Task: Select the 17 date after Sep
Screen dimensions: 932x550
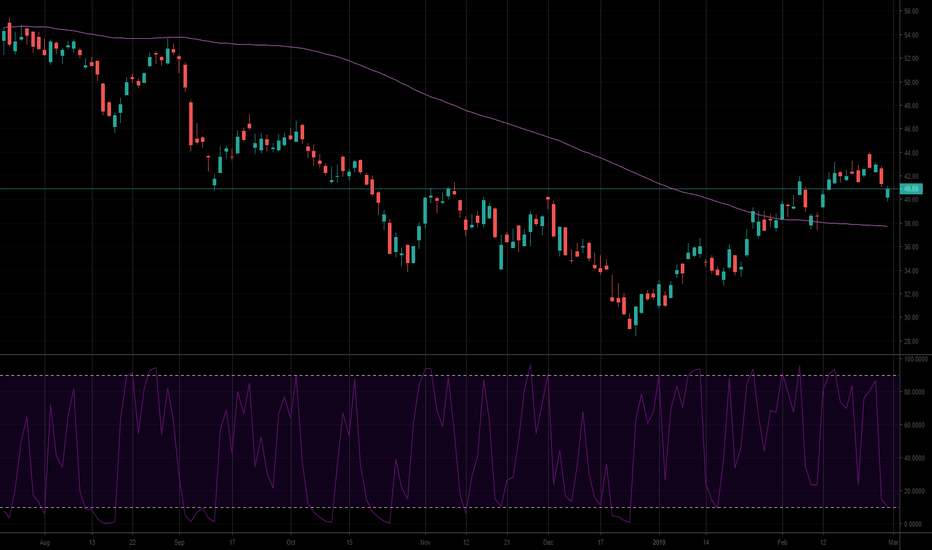Action: tap(232, 542)
